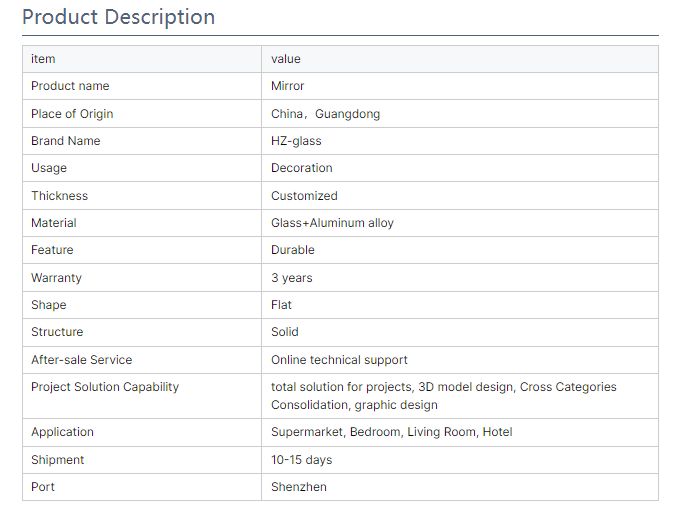The image size is (681, 516).
Task: Click the 'Usage' row label
Action: [x=49, y=168]
